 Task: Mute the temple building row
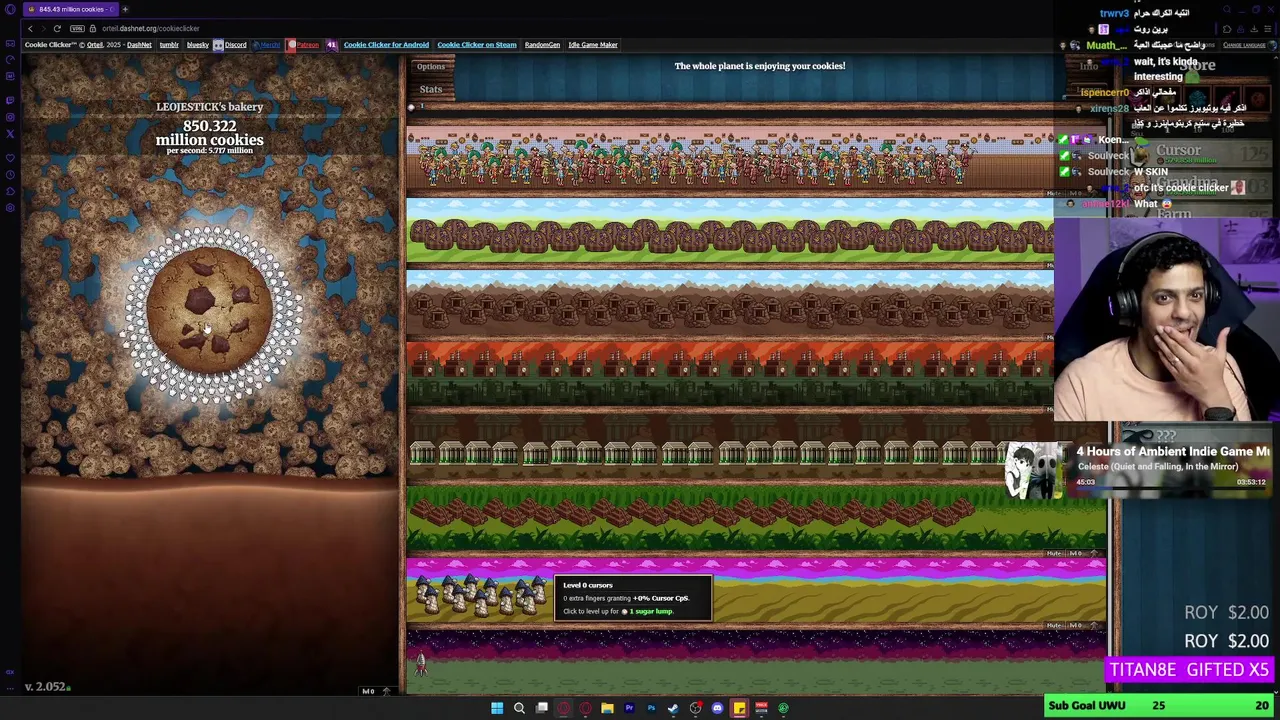click(x=1054, y=553)
